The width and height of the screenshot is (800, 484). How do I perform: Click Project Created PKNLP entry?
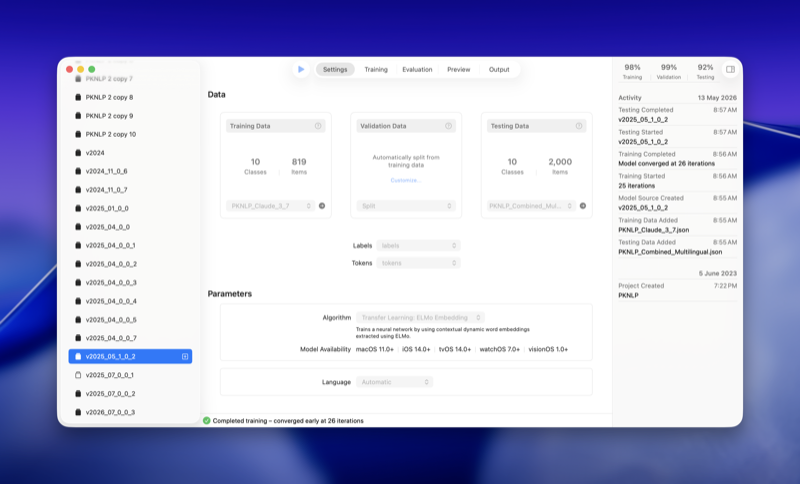pyautogui.click(x=678, y=290)
